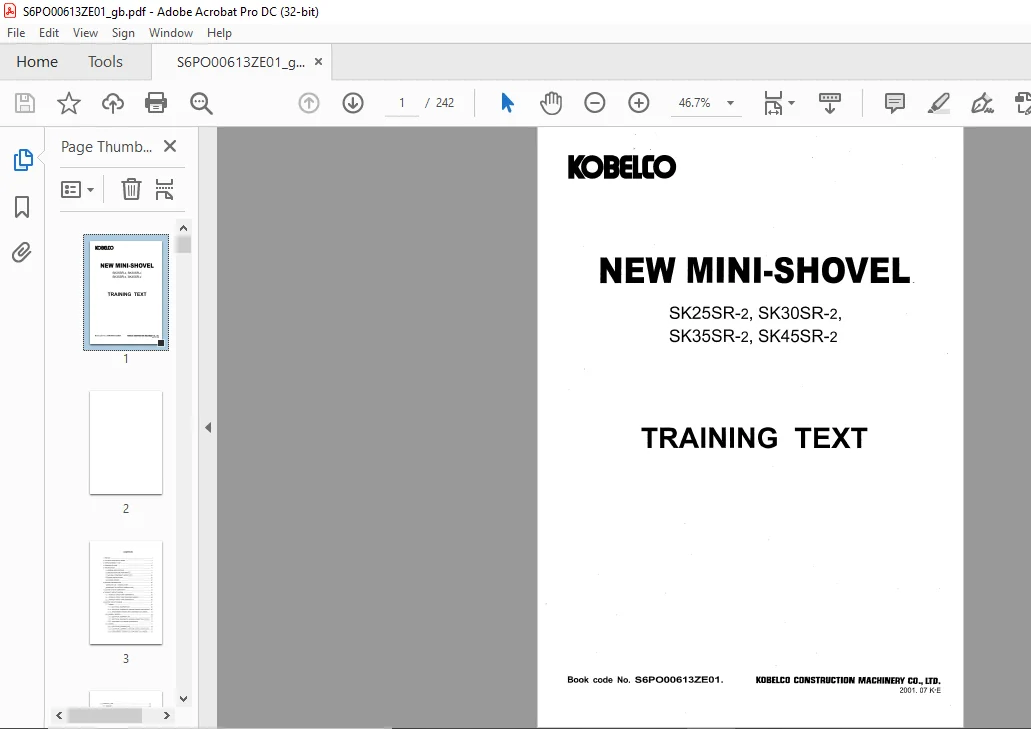Delete selected page with trash icon
Screen dimensions: 1031x729
[131, 189]
